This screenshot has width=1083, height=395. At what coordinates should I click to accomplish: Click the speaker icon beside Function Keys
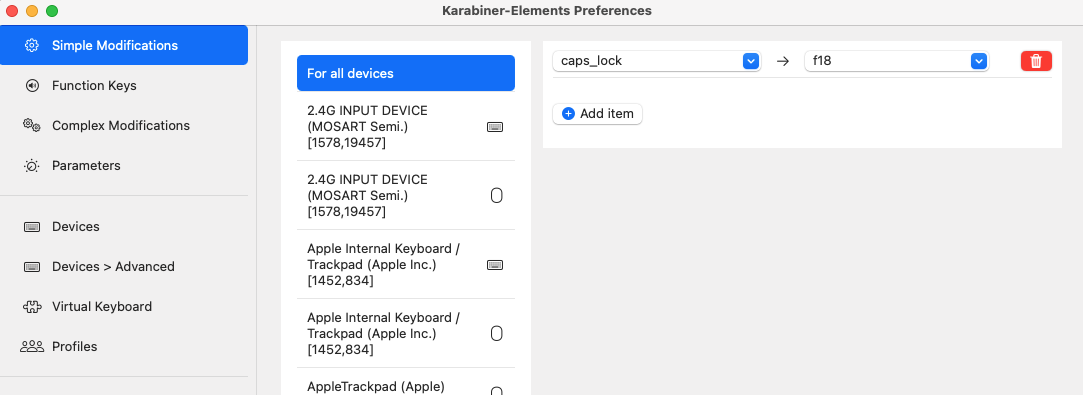click(32, 86)
